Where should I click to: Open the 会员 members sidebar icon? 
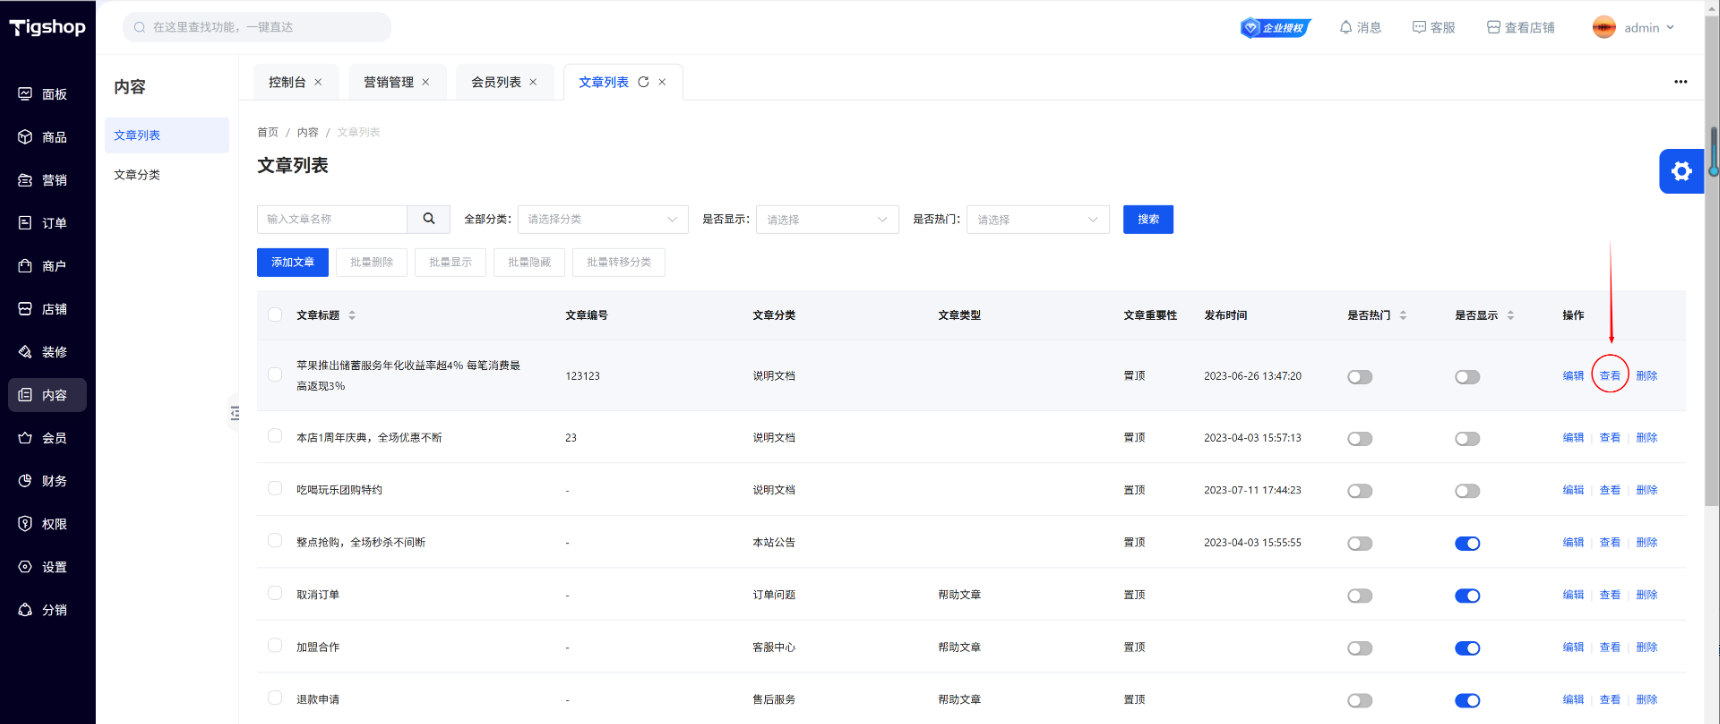[25, 438]
